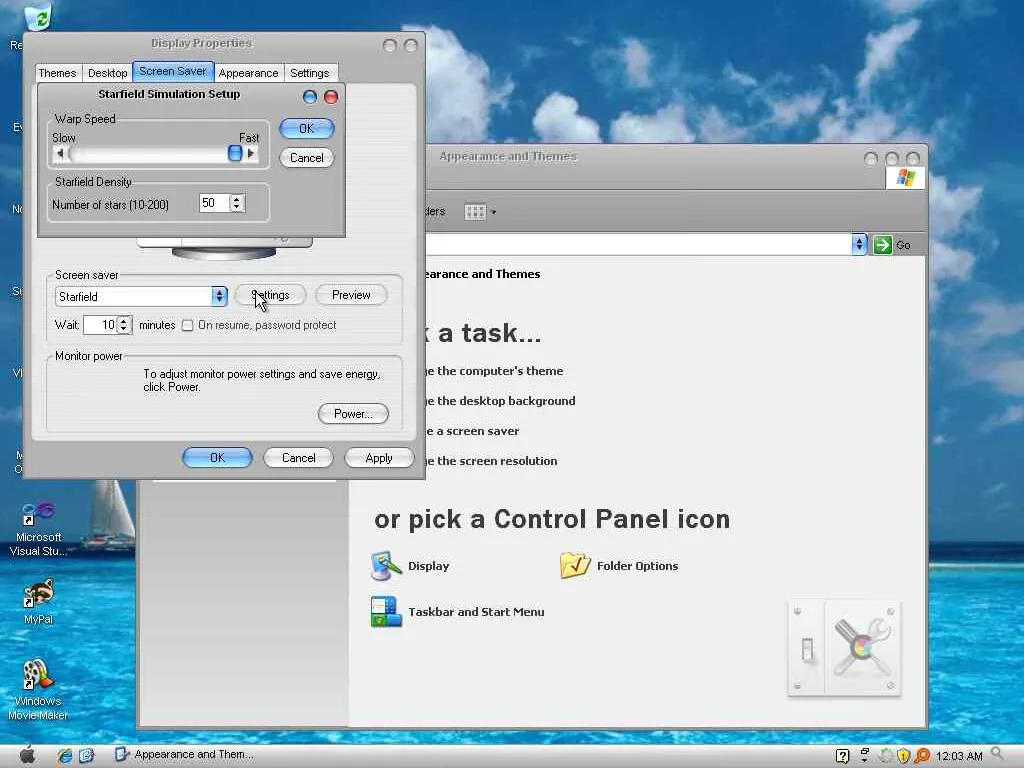The height and width of the screenshot is (768, 1024).
Task: Adjust the Number of stars stepper
Action: [x=237, y=203]
